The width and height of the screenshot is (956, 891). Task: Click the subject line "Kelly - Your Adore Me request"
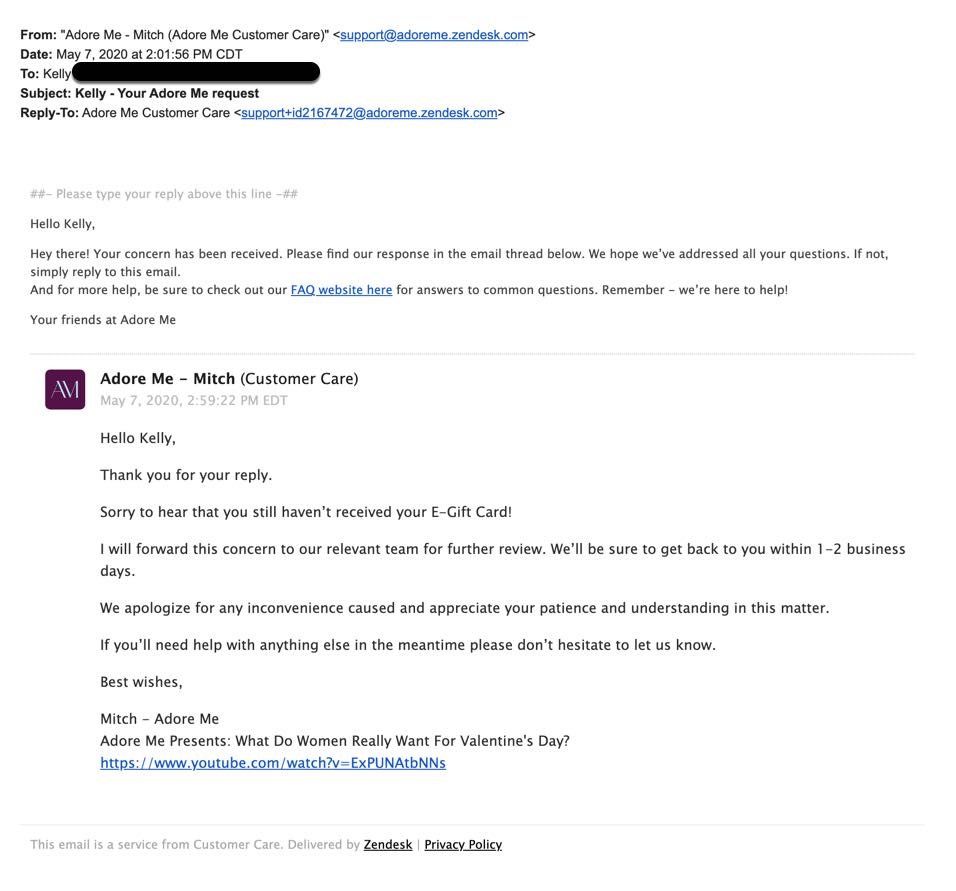(x=167, y=93)
